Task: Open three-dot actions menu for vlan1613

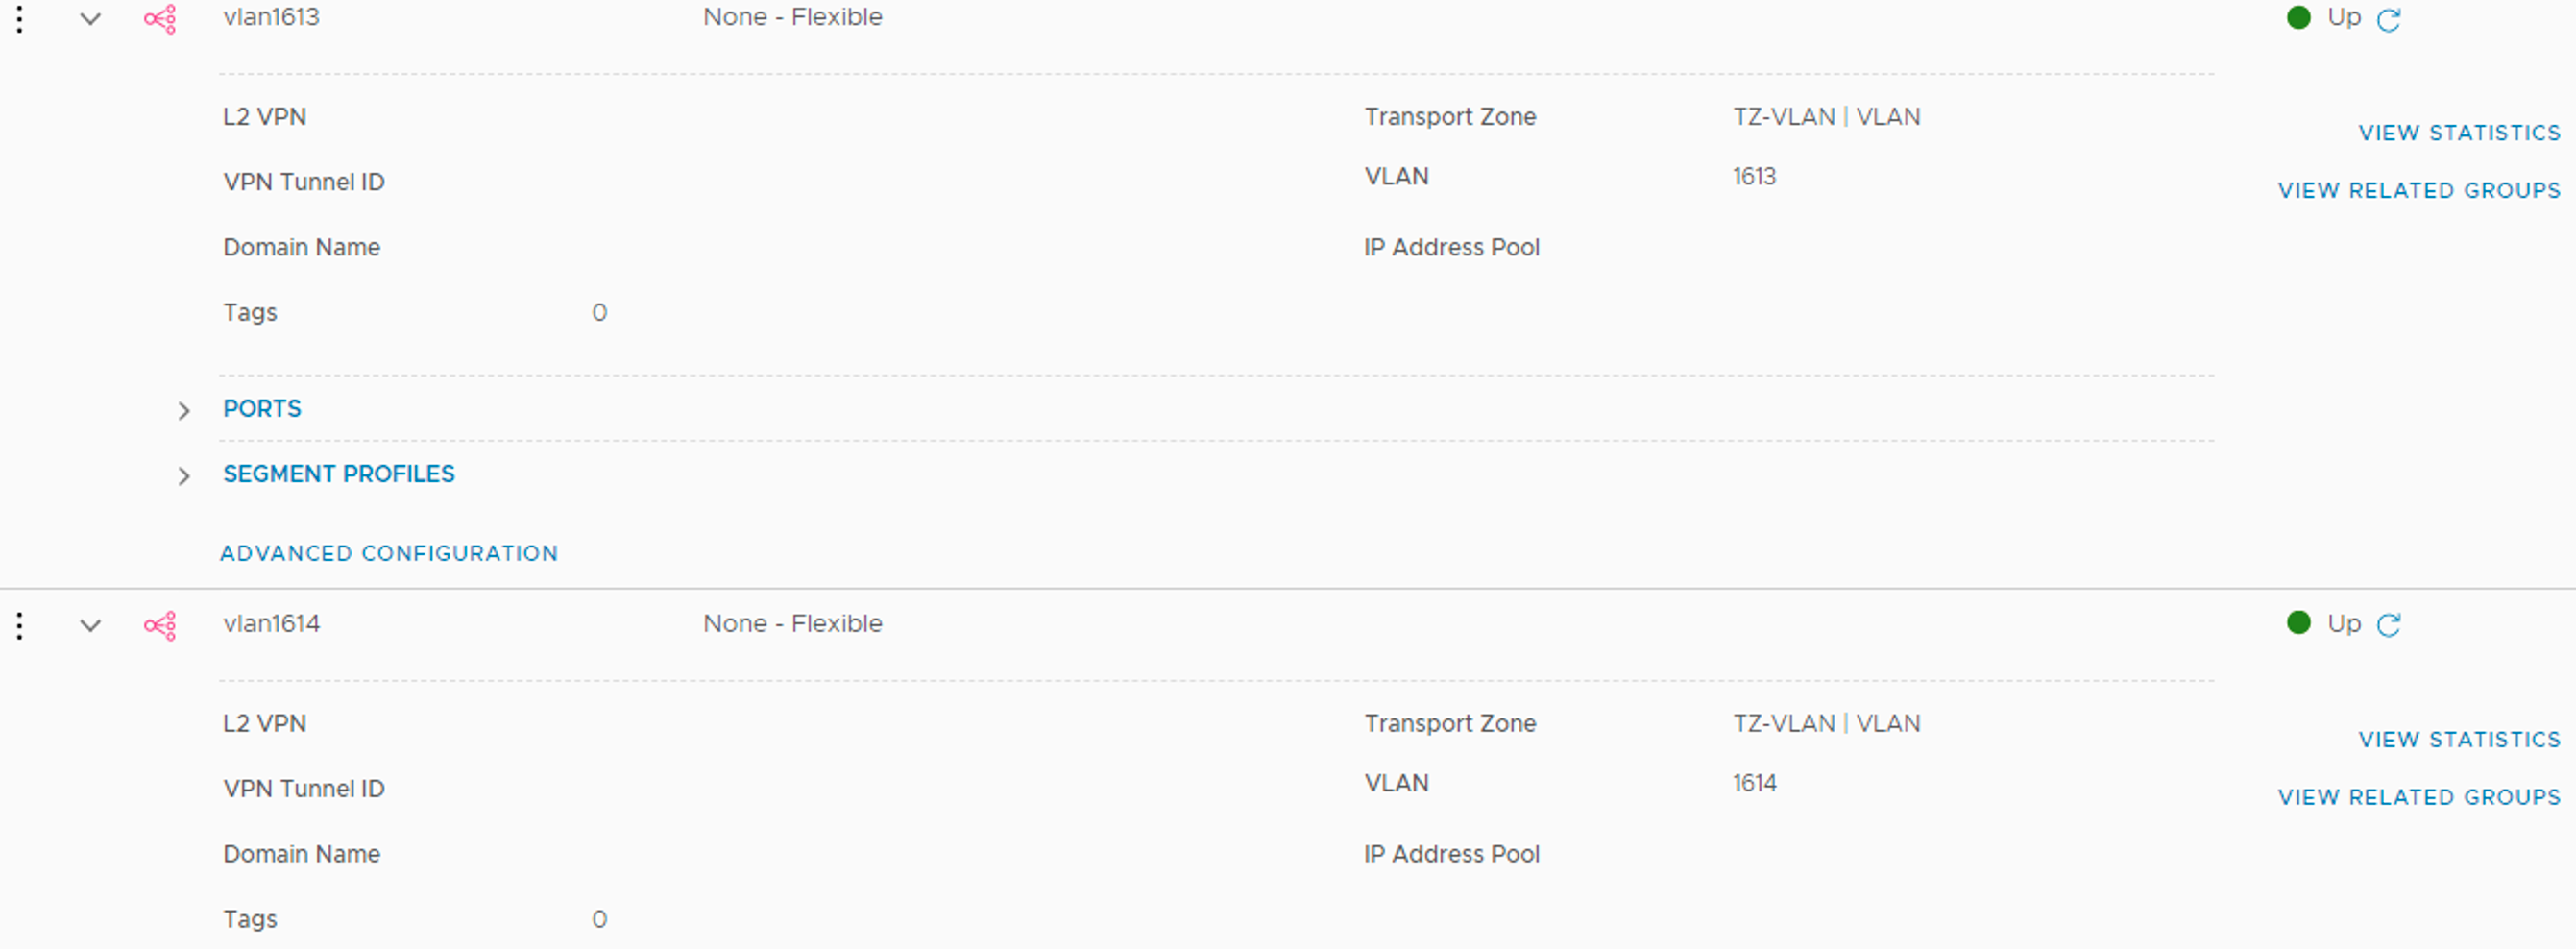Action: pos(20,19)
